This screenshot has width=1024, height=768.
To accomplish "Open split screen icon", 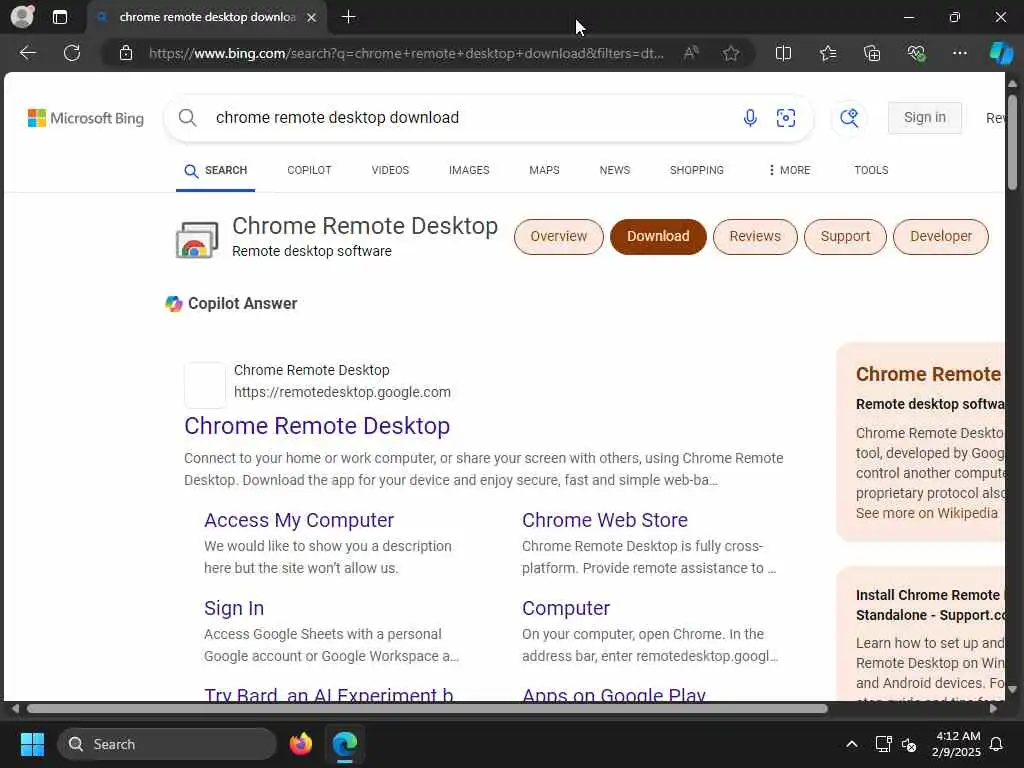I will pyautogui.click(x=783, y=53).
